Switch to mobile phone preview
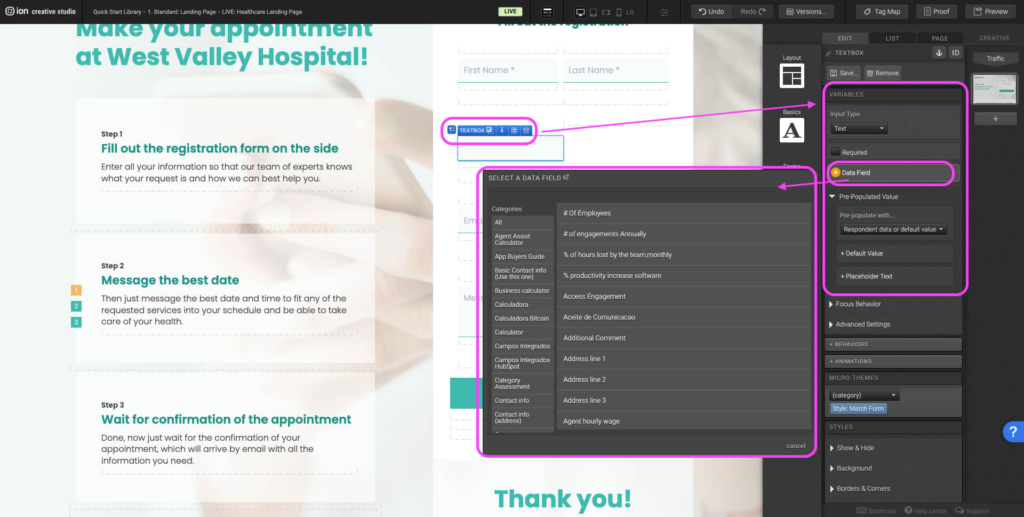This screenshot has height=517, width=1024. 618,12
